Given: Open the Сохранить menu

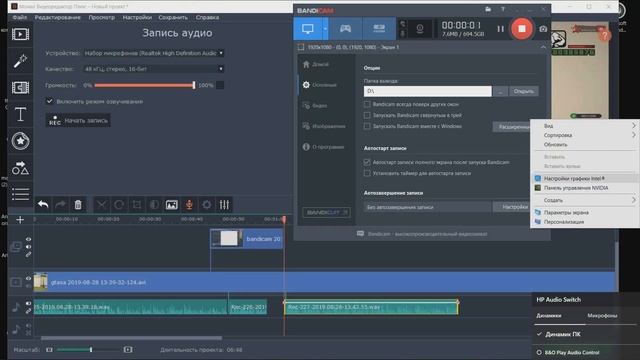Looking at the screenshot, I should (173, 18).
